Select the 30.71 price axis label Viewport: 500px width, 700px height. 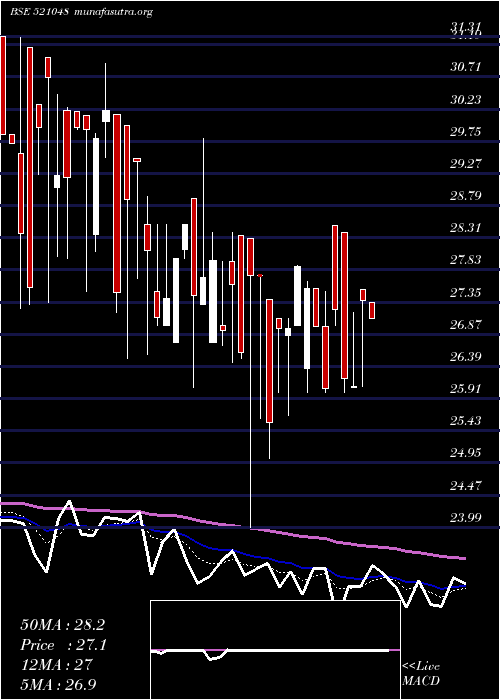pyautogui.click(x=466, y=67)
